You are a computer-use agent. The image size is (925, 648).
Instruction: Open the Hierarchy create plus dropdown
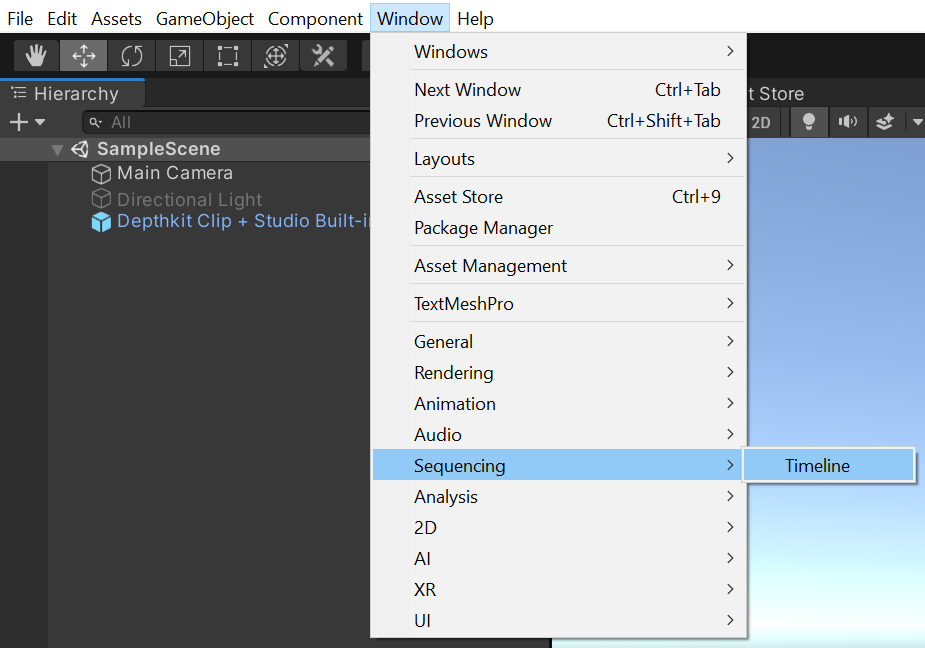pos(27,122)
